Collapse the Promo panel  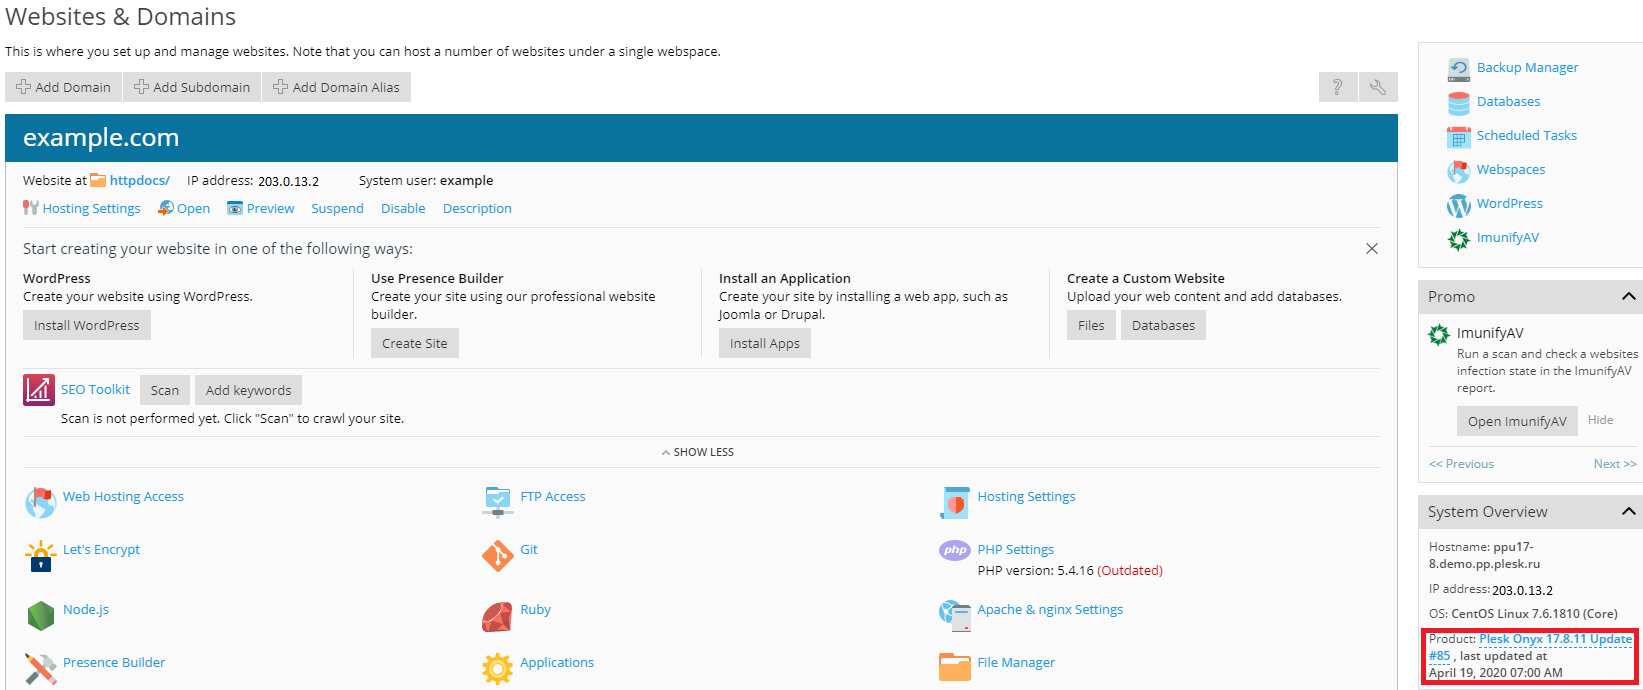(x=1628, y=297)
